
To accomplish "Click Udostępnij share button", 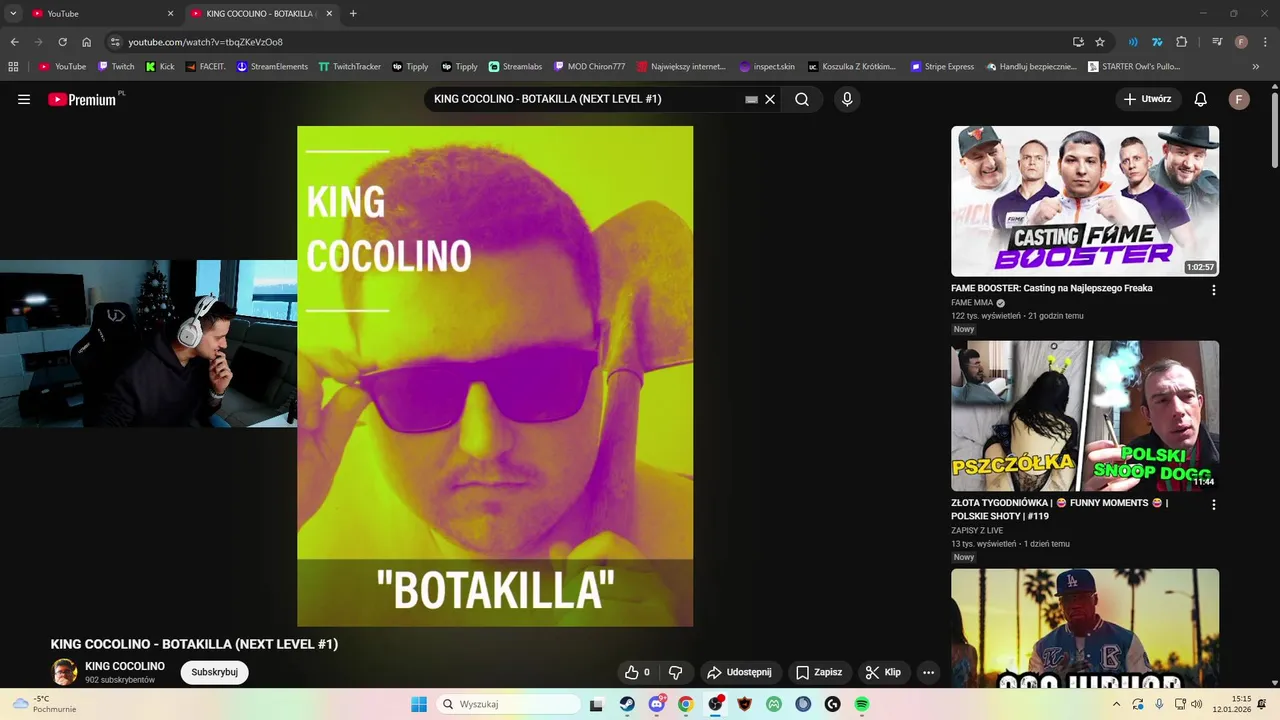I will [x=739, y=672].
